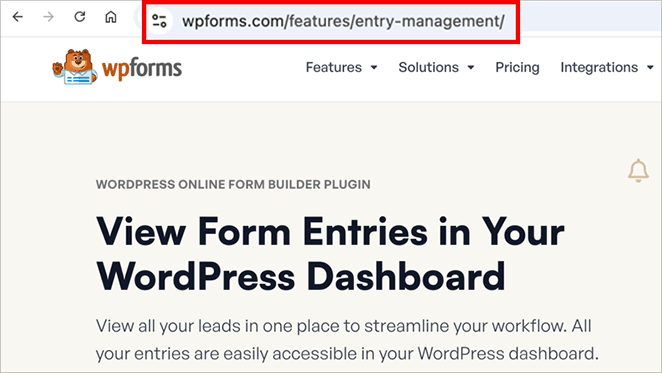Click 'WORDPRESS ONLINE FORM BUILDER PLUGIN' text
662x373 pixels.
(233, 185)
